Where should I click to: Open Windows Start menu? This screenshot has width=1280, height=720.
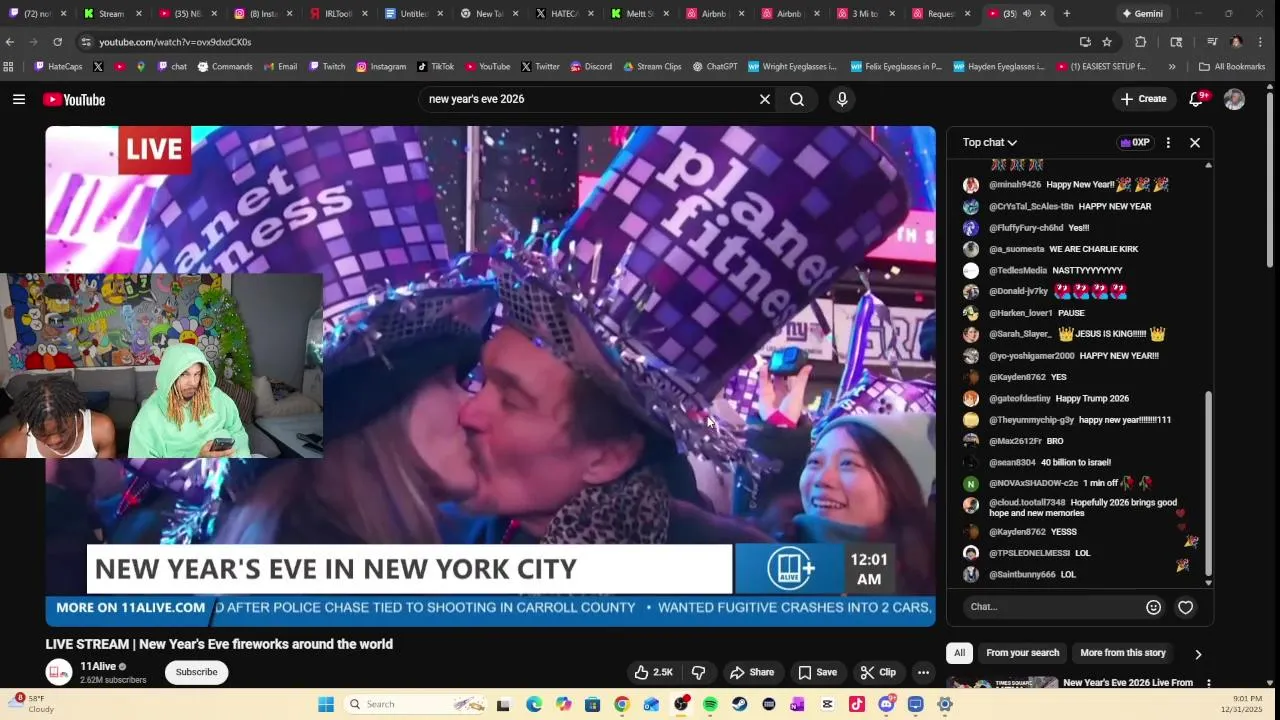click(x=326, y=704)
